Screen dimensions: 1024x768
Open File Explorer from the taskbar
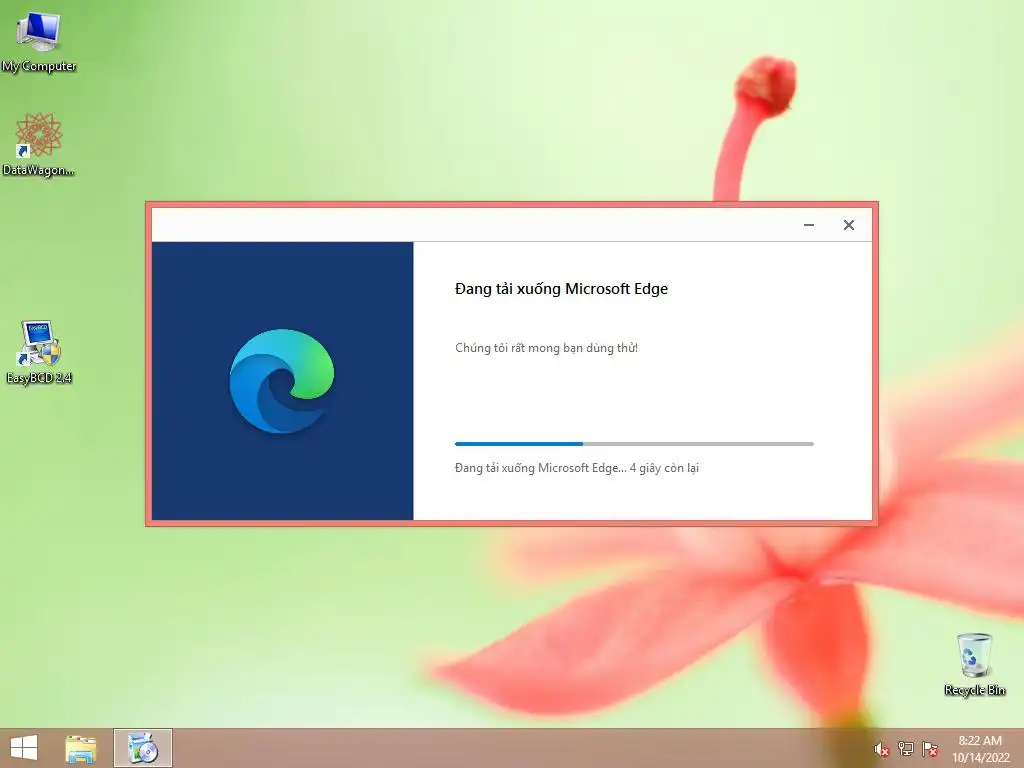tap(81, 748)
